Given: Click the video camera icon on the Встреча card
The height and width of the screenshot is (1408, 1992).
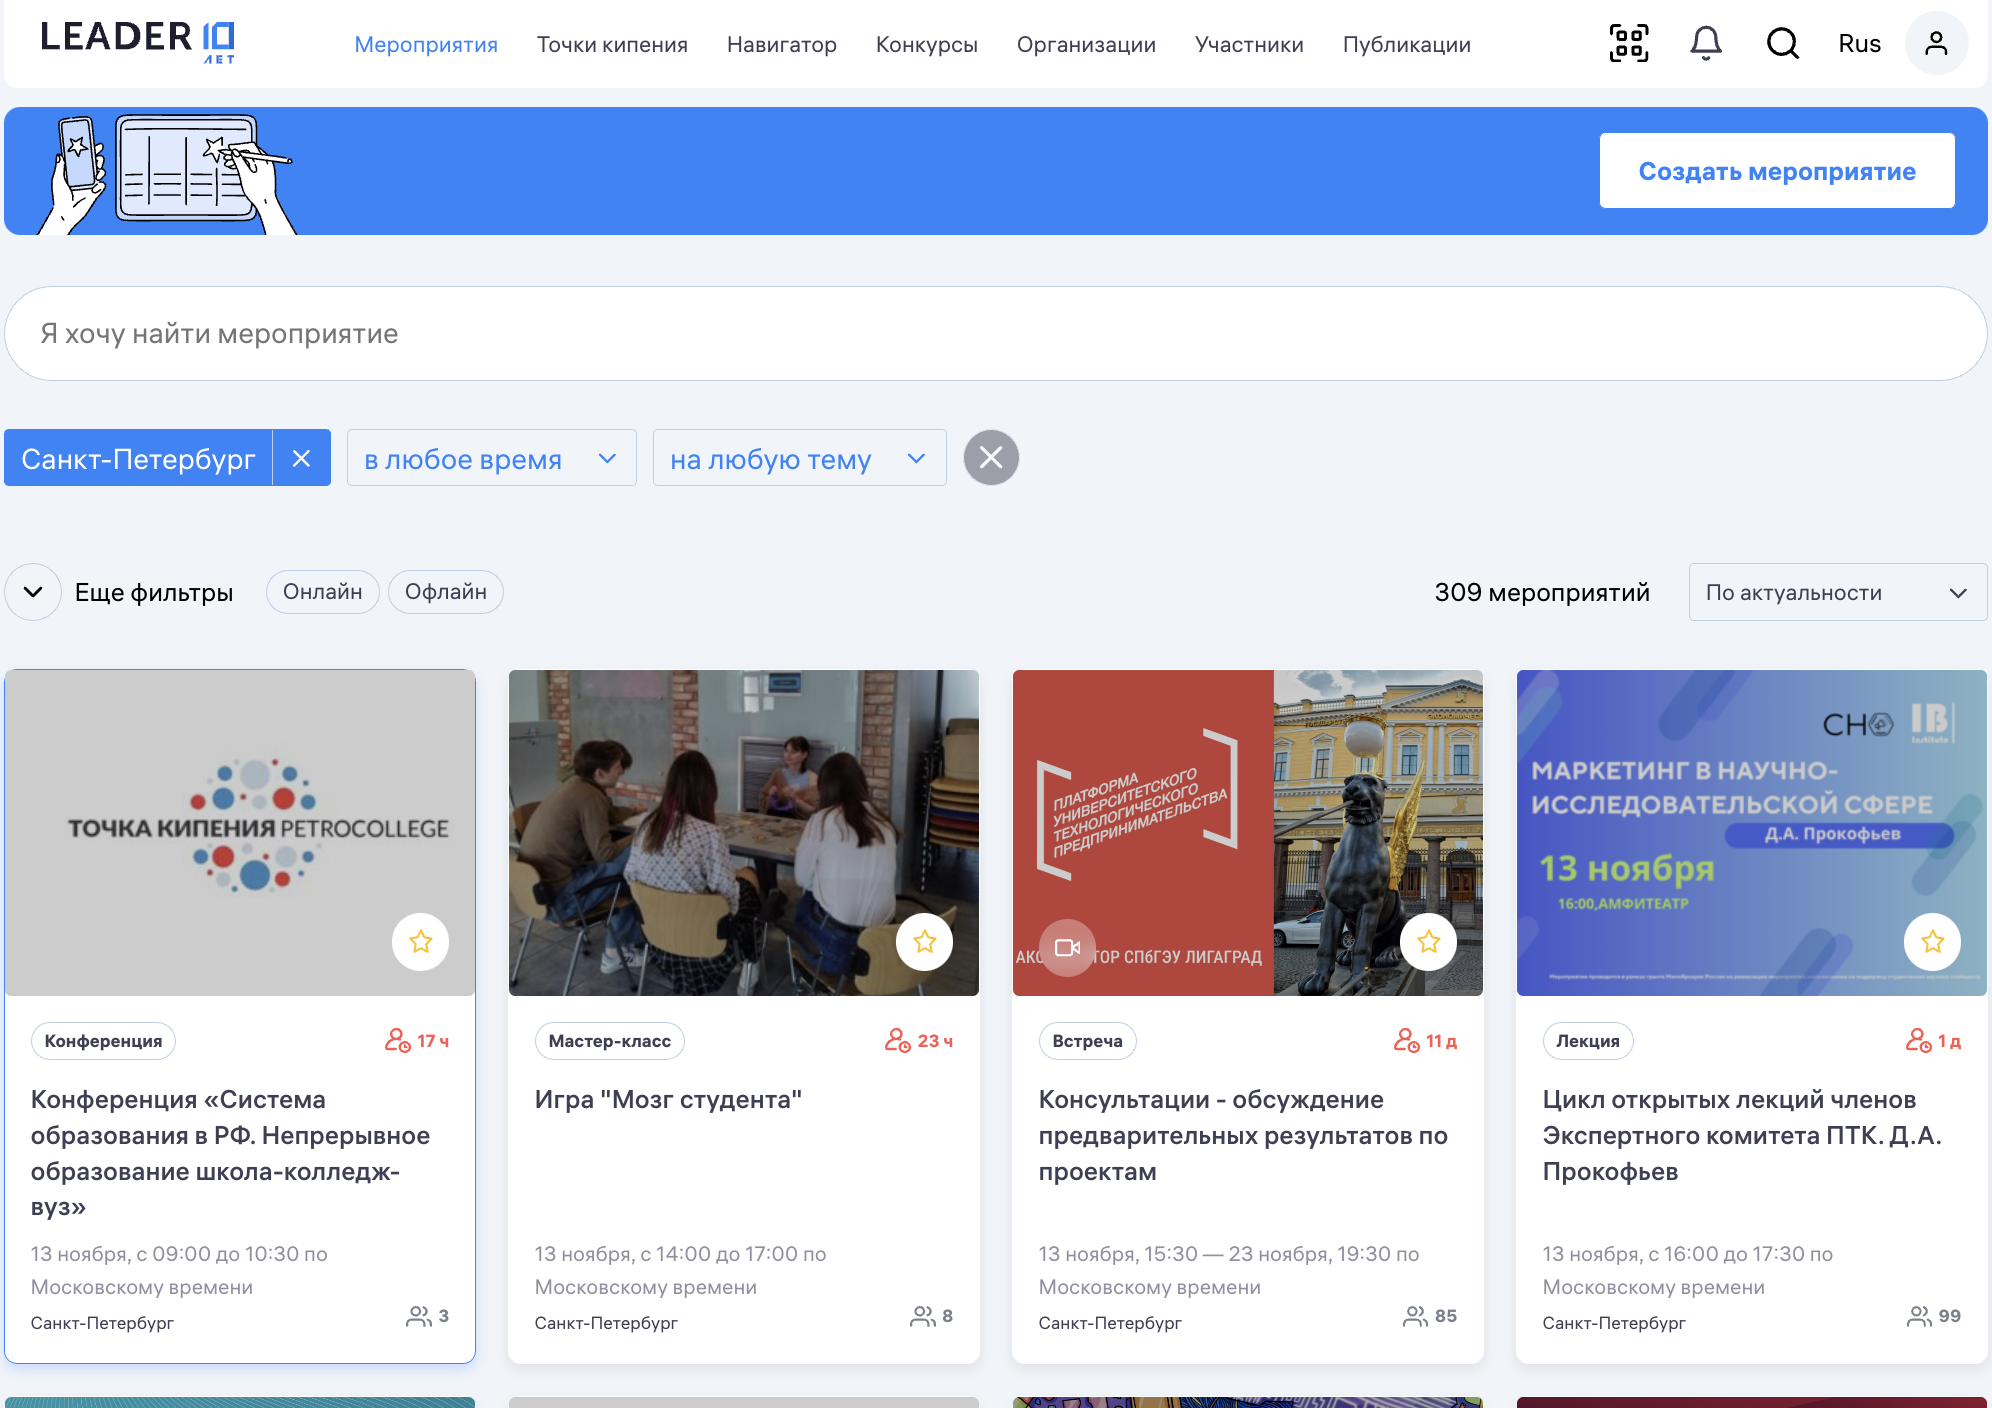Looking at the screenshot, I should pyautogui.click(x=1067, y=947).
